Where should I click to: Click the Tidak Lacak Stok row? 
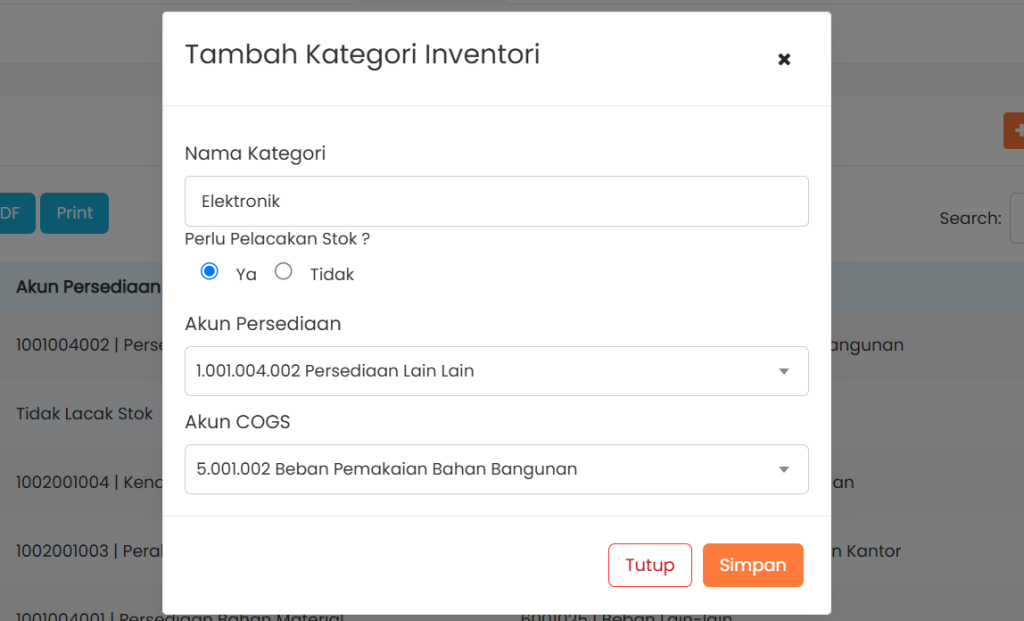click(84, 413)
